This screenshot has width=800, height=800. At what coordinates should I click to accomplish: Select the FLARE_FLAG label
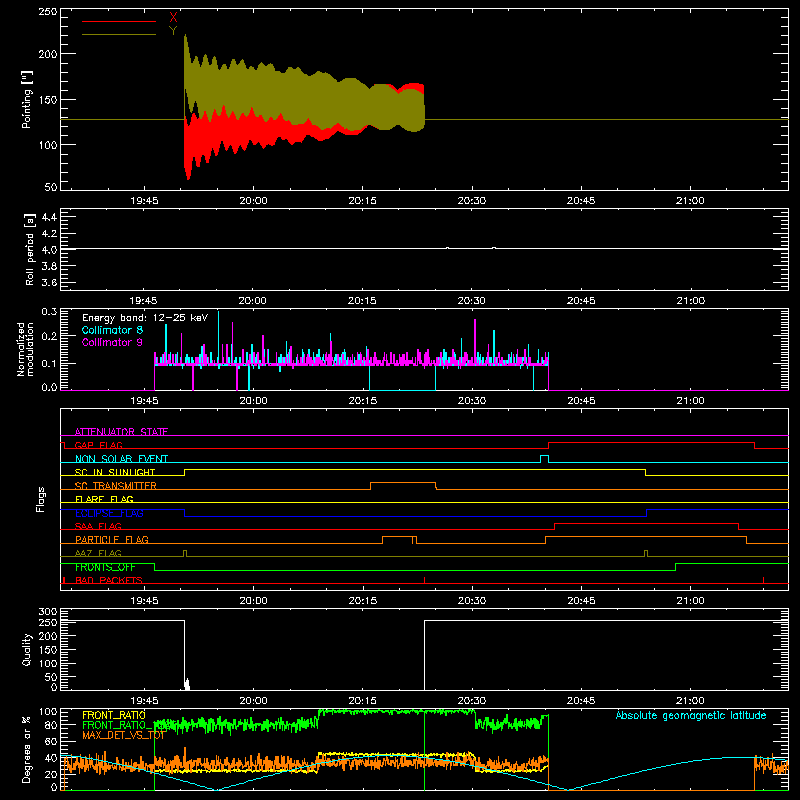click(104, 499)
